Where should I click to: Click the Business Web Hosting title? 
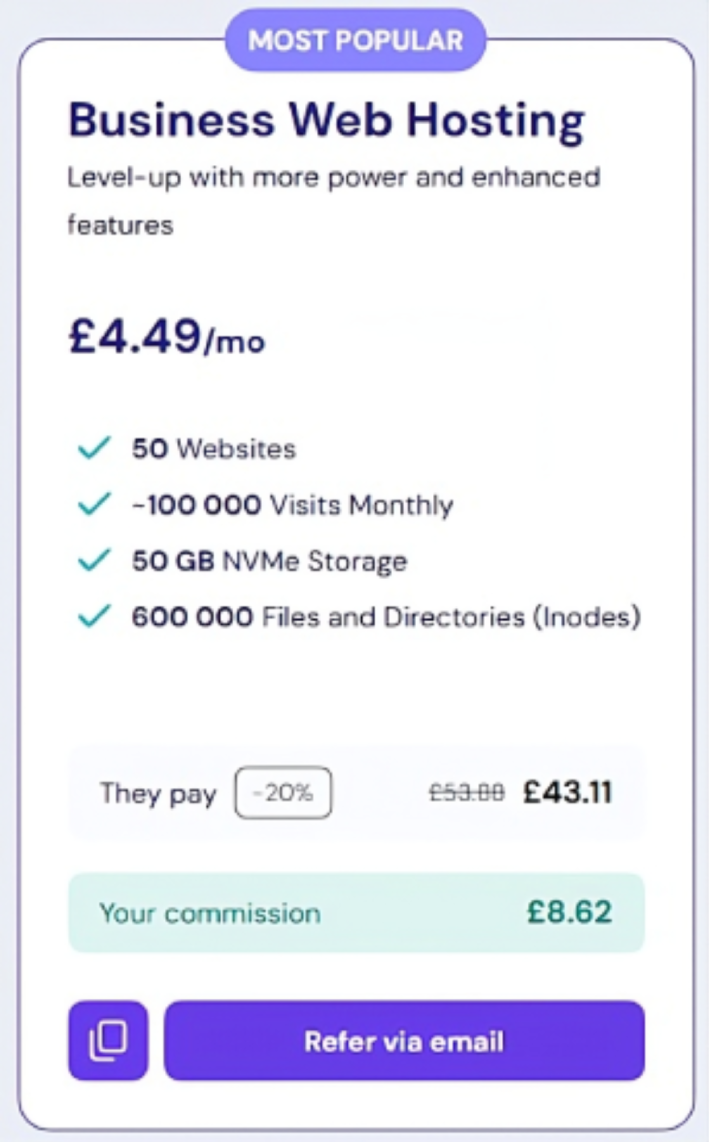326,121
